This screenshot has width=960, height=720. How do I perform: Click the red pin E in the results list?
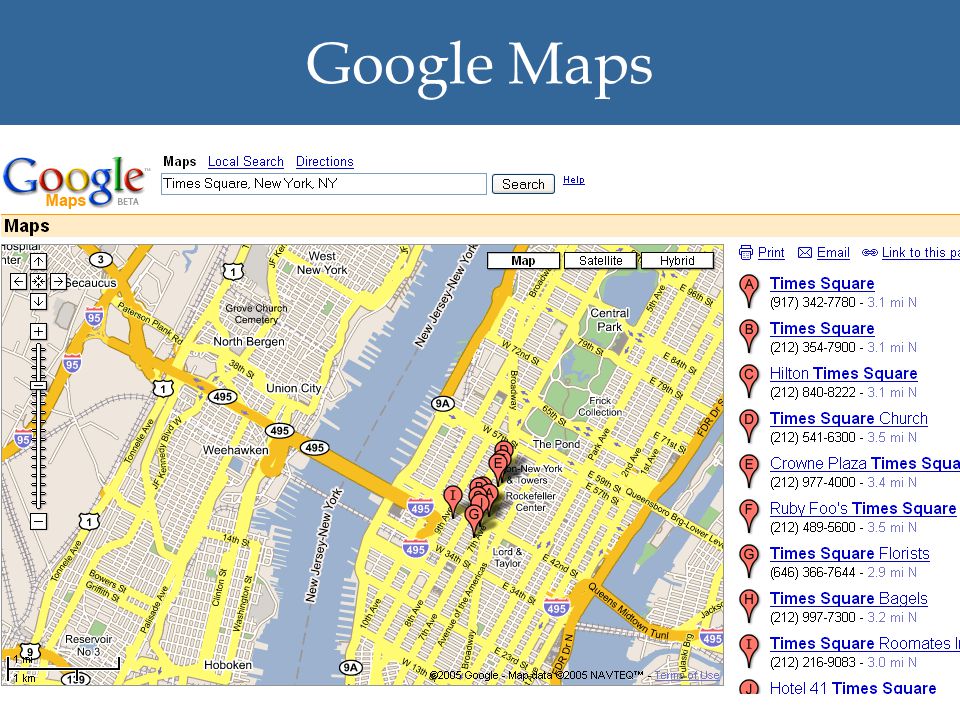point(748,470)
